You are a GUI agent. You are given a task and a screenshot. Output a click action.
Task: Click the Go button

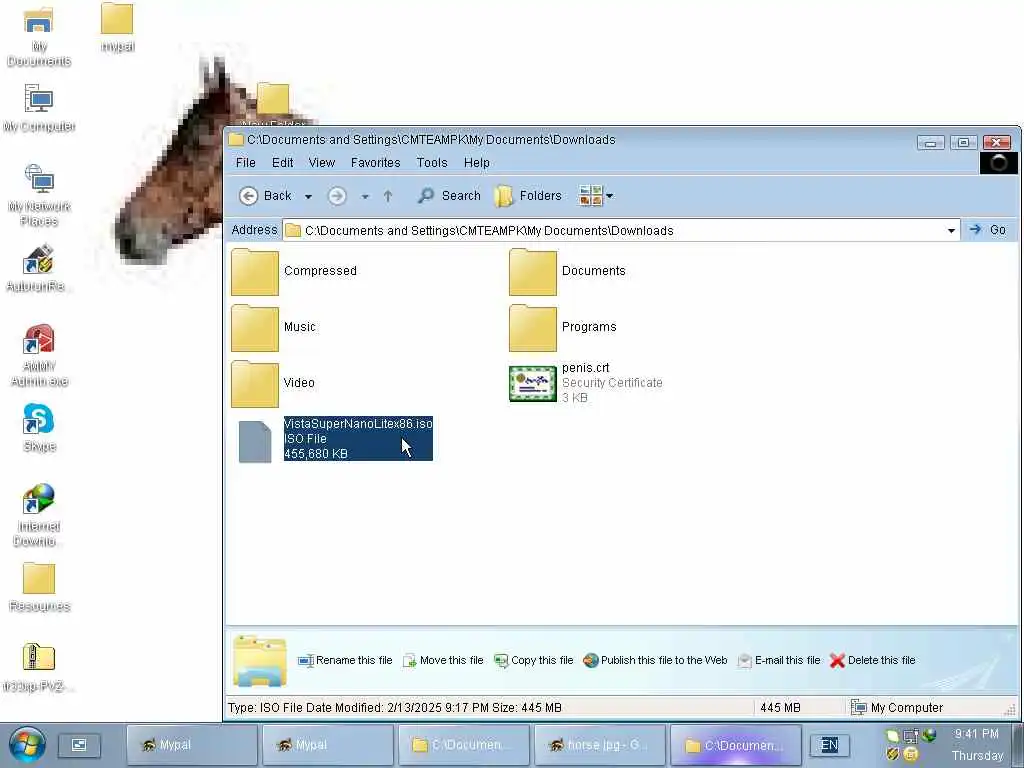988,230
